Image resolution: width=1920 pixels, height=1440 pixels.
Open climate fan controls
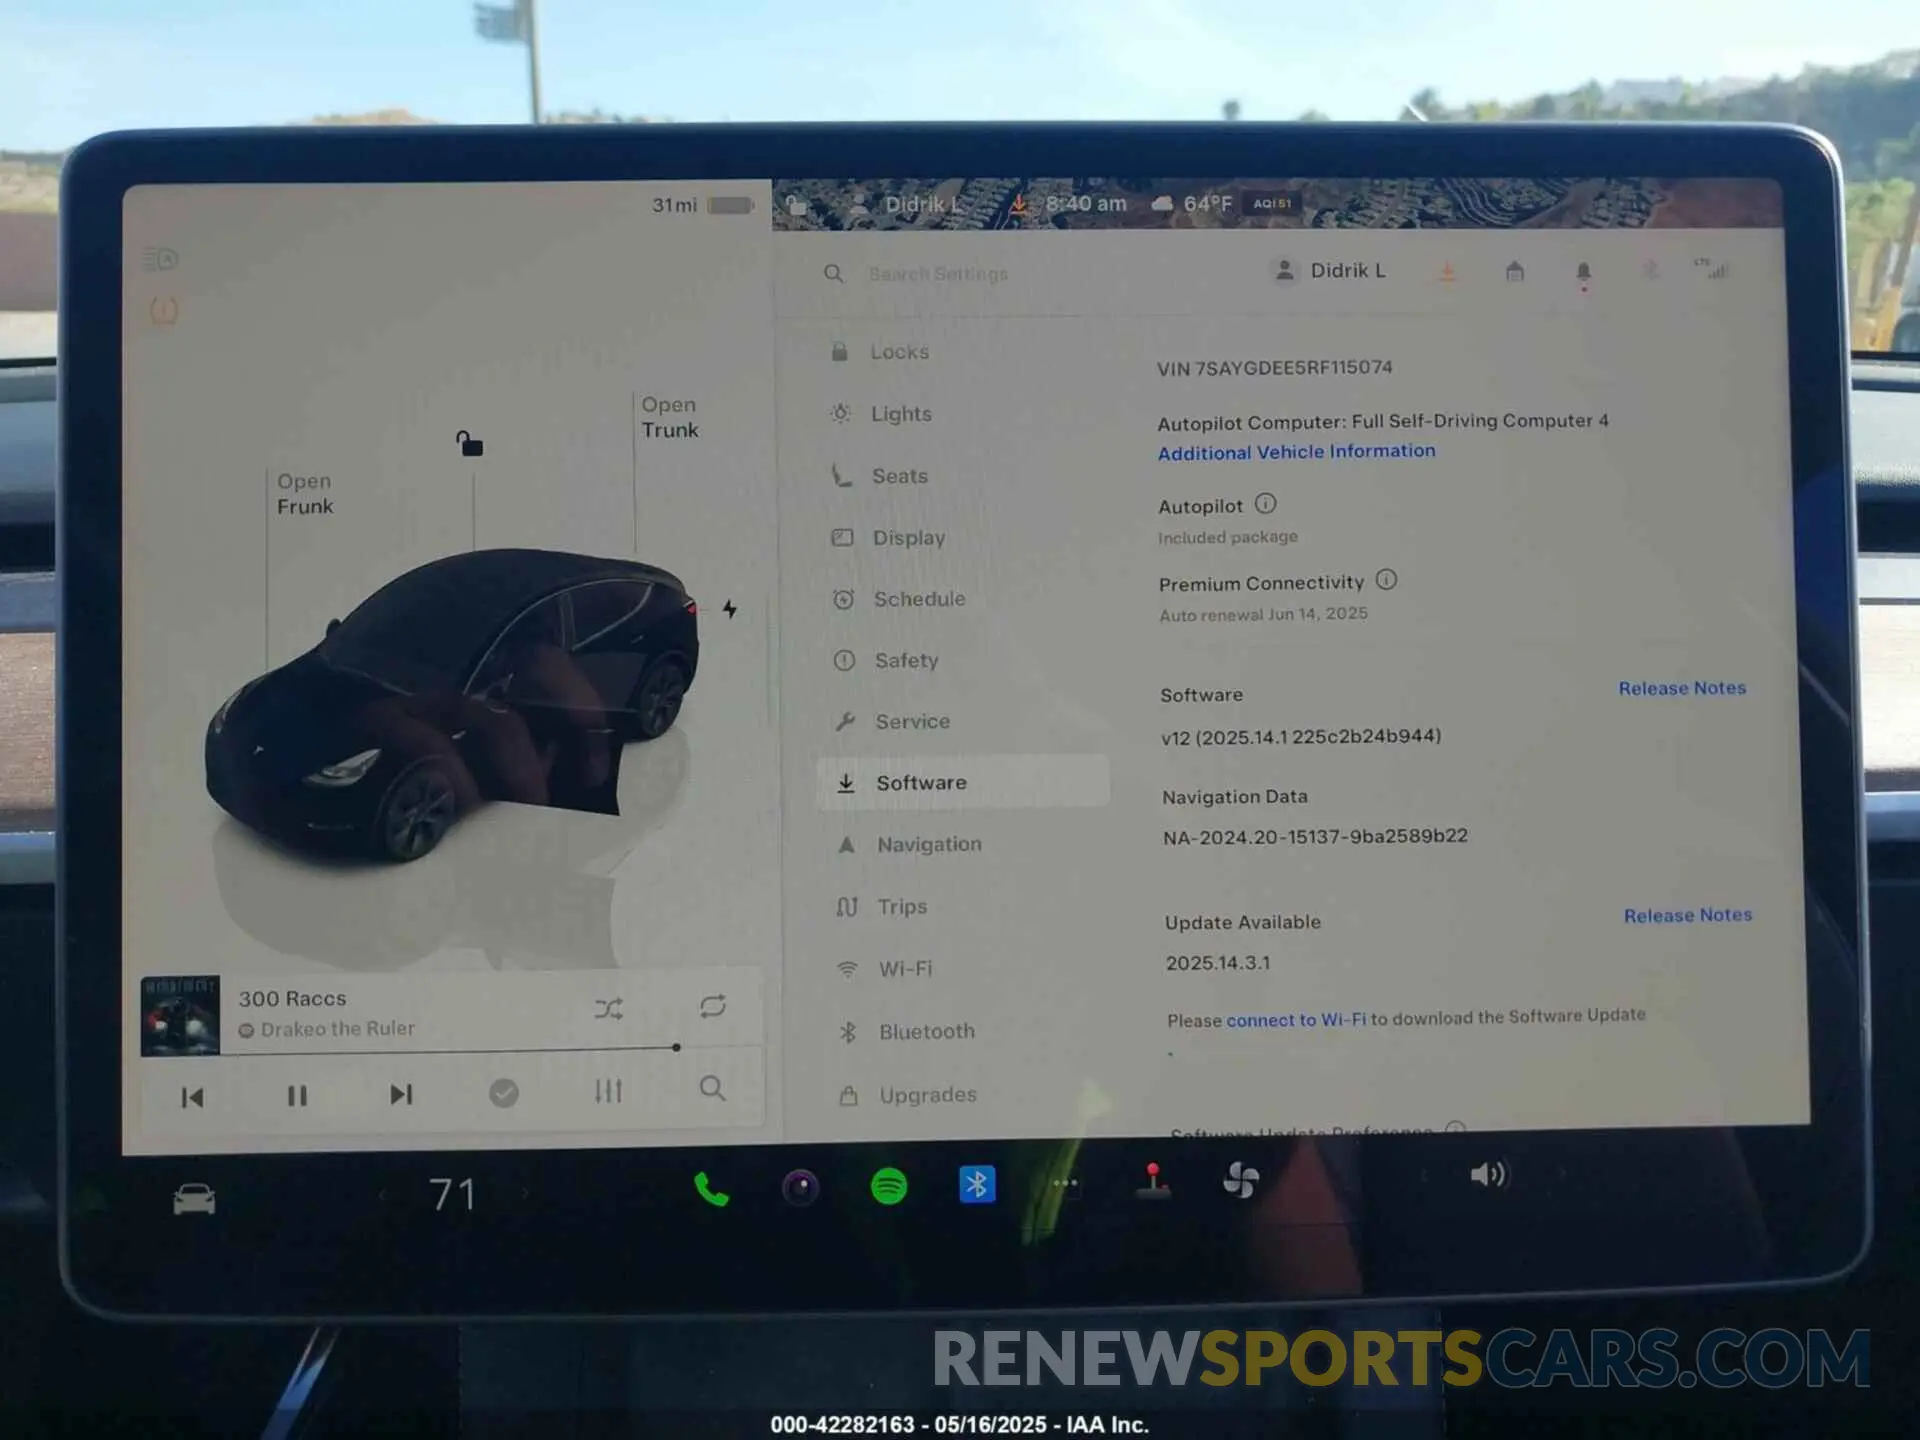click(1241, 1180)
